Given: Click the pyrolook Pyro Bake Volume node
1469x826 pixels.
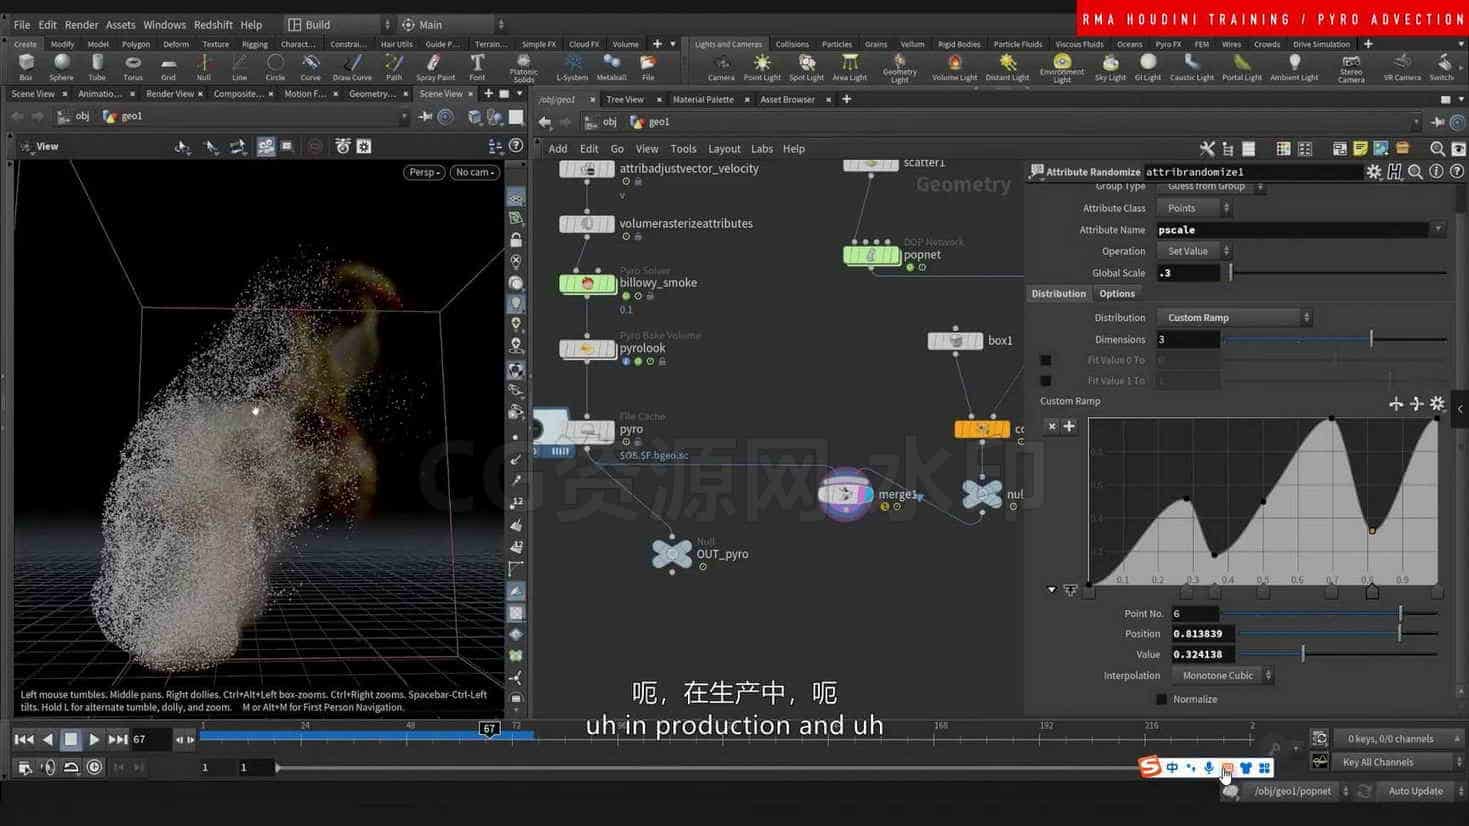Looking at the screenshot, I should pos(587,349).
